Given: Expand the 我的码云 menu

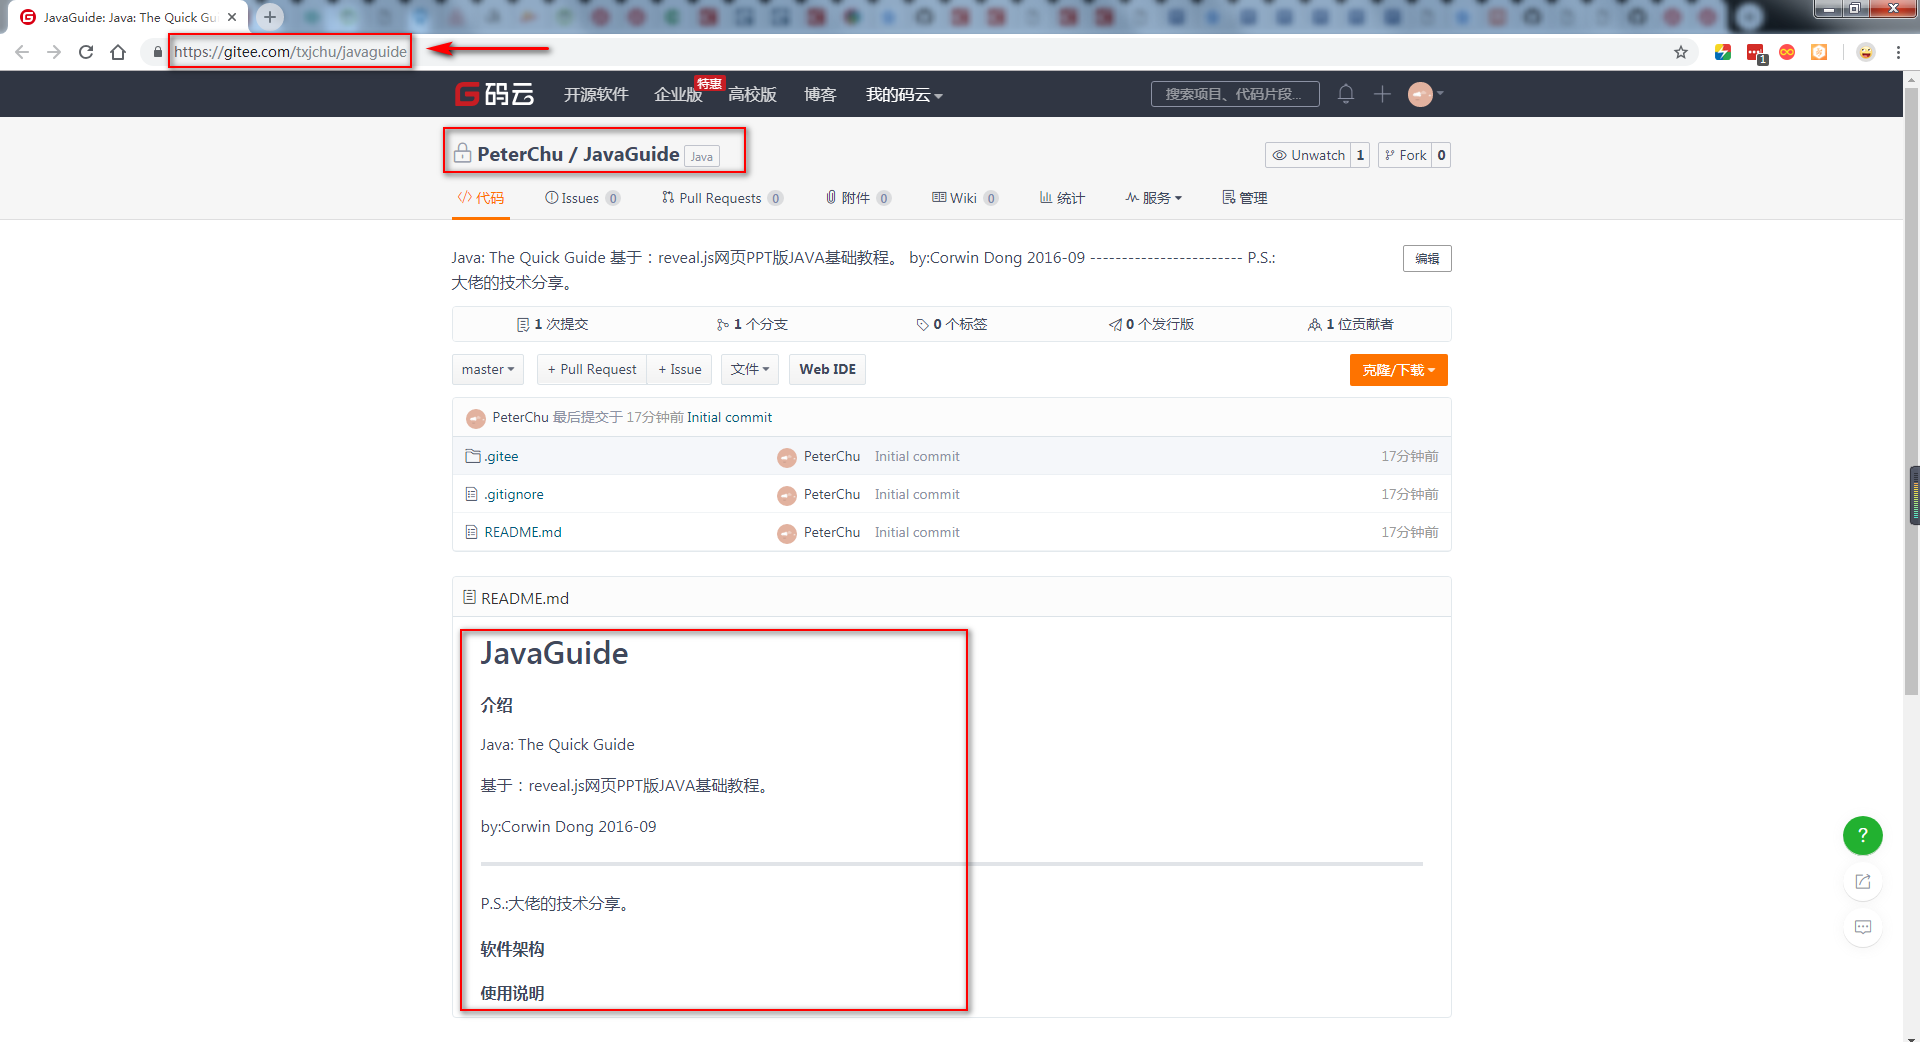Looking at the screenshot, I should coord(904,94).
